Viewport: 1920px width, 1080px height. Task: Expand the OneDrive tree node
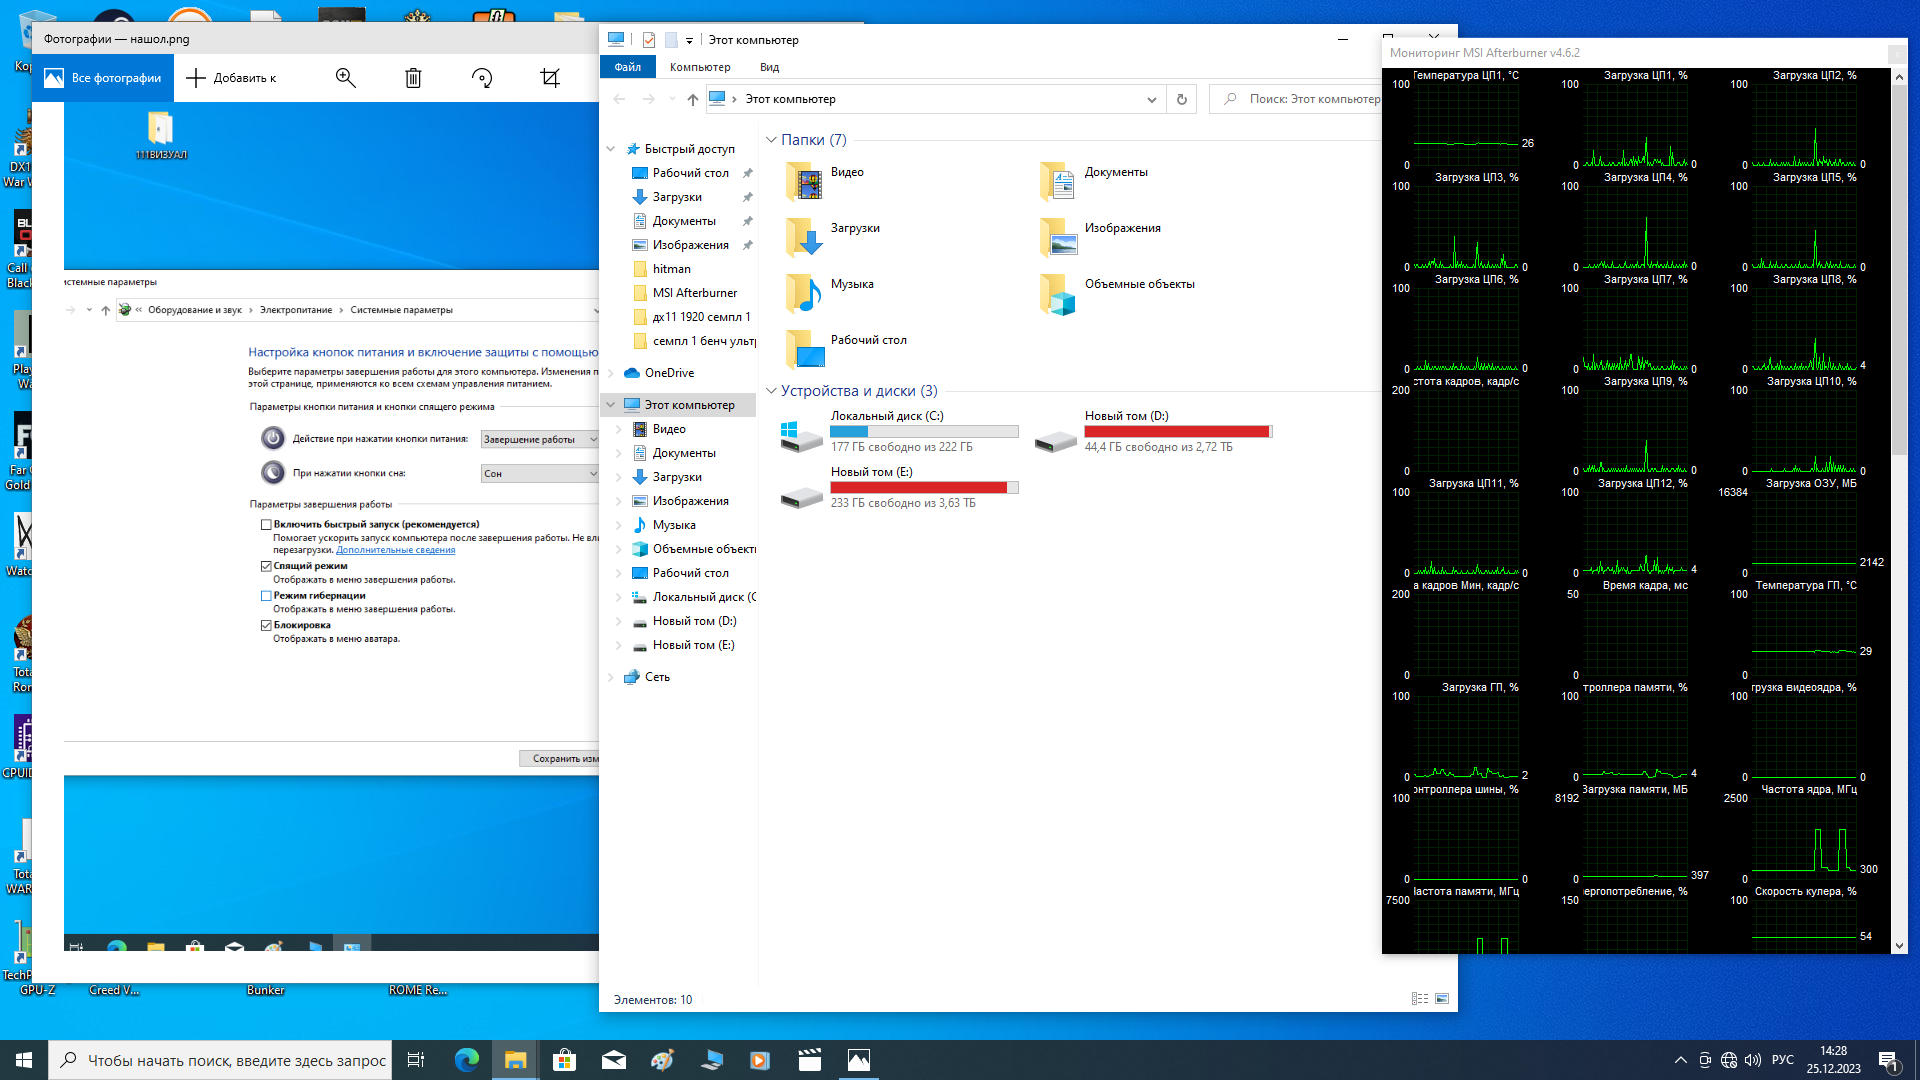pyautogui.click(x=611, y=373)
